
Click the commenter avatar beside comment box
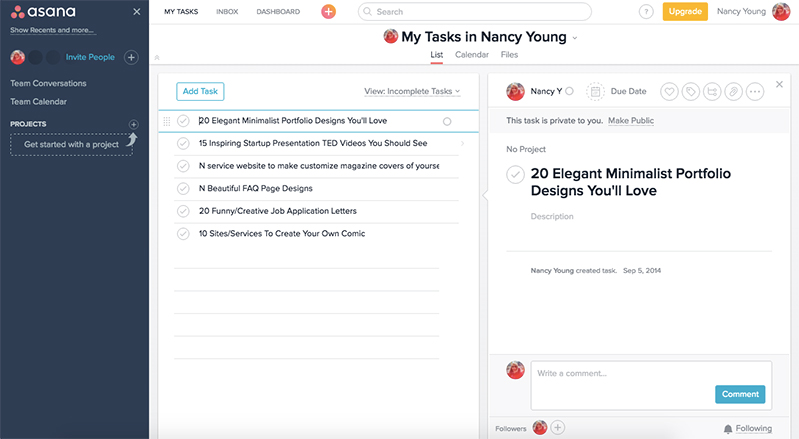point(515,370)
